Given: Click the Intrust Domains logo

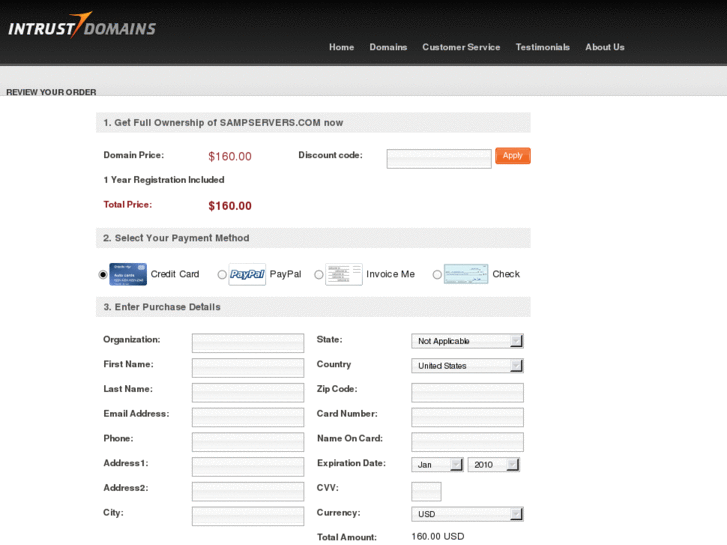Looking at the screenshot, I should [x=82, y=25].
